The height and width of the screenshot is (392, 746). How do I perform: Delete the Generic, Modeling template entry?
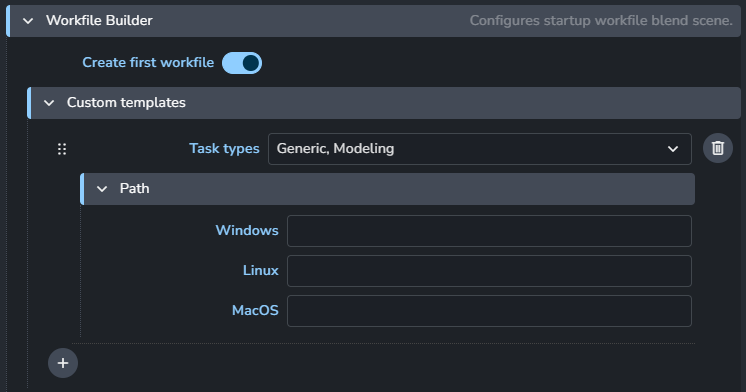(x=717, y=148)
